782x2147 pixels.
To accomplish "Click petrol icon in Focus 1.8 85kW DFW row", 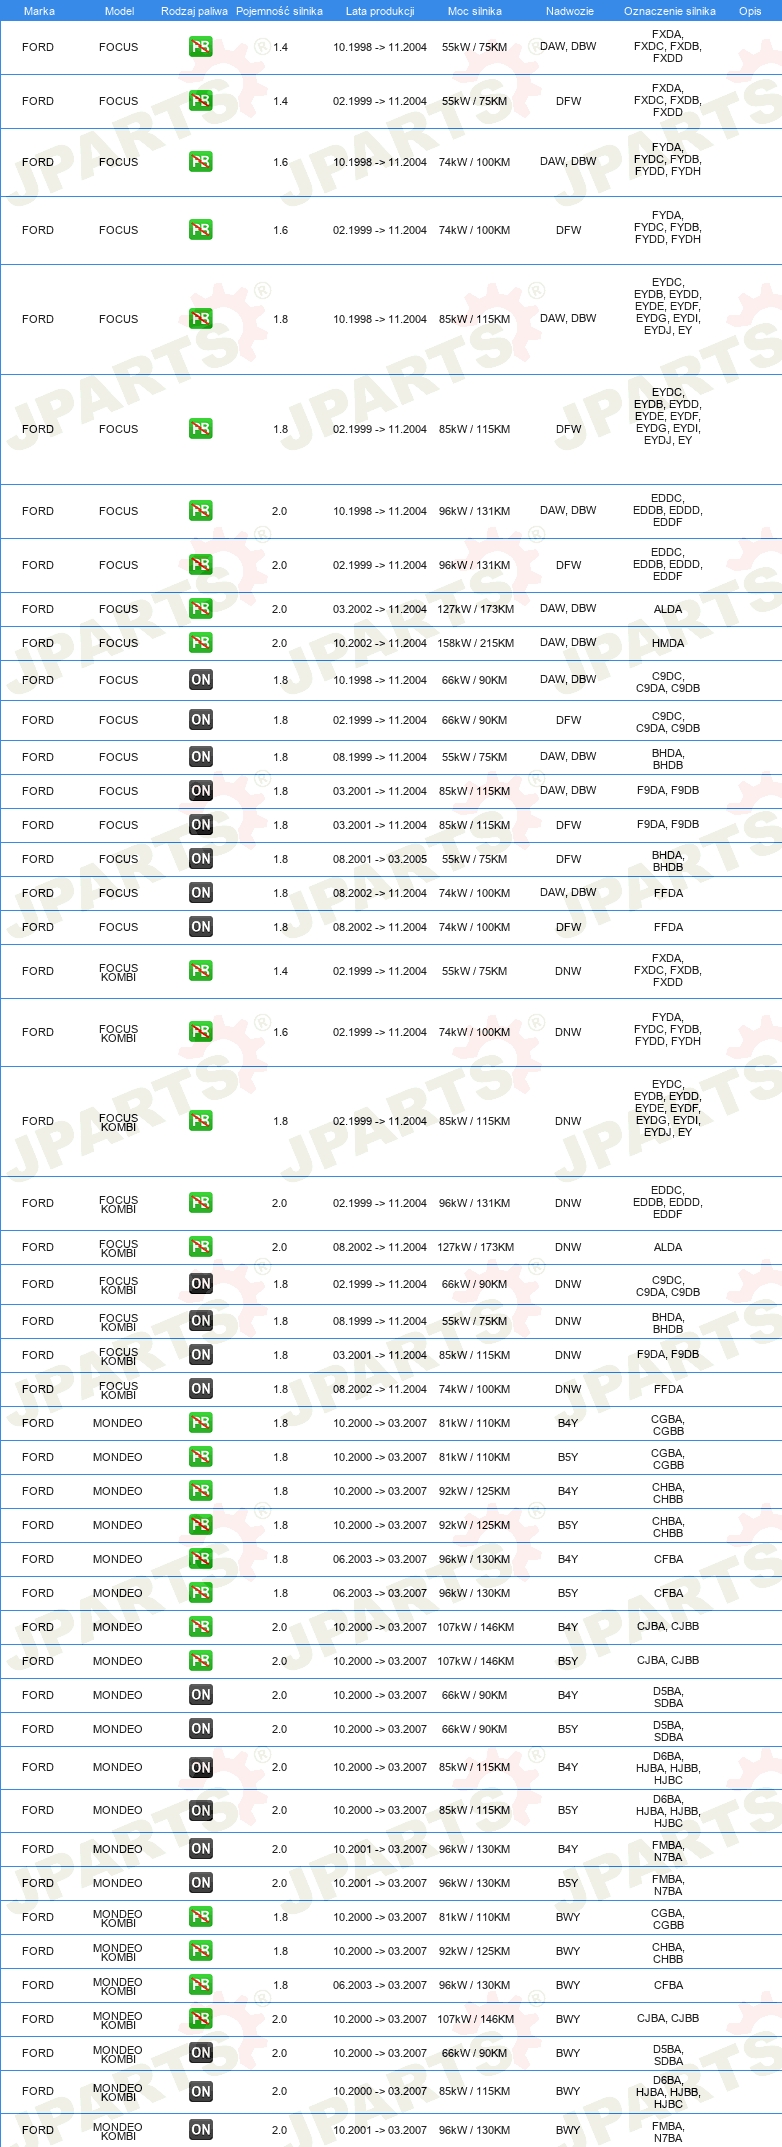I will (x=201, y=429).
